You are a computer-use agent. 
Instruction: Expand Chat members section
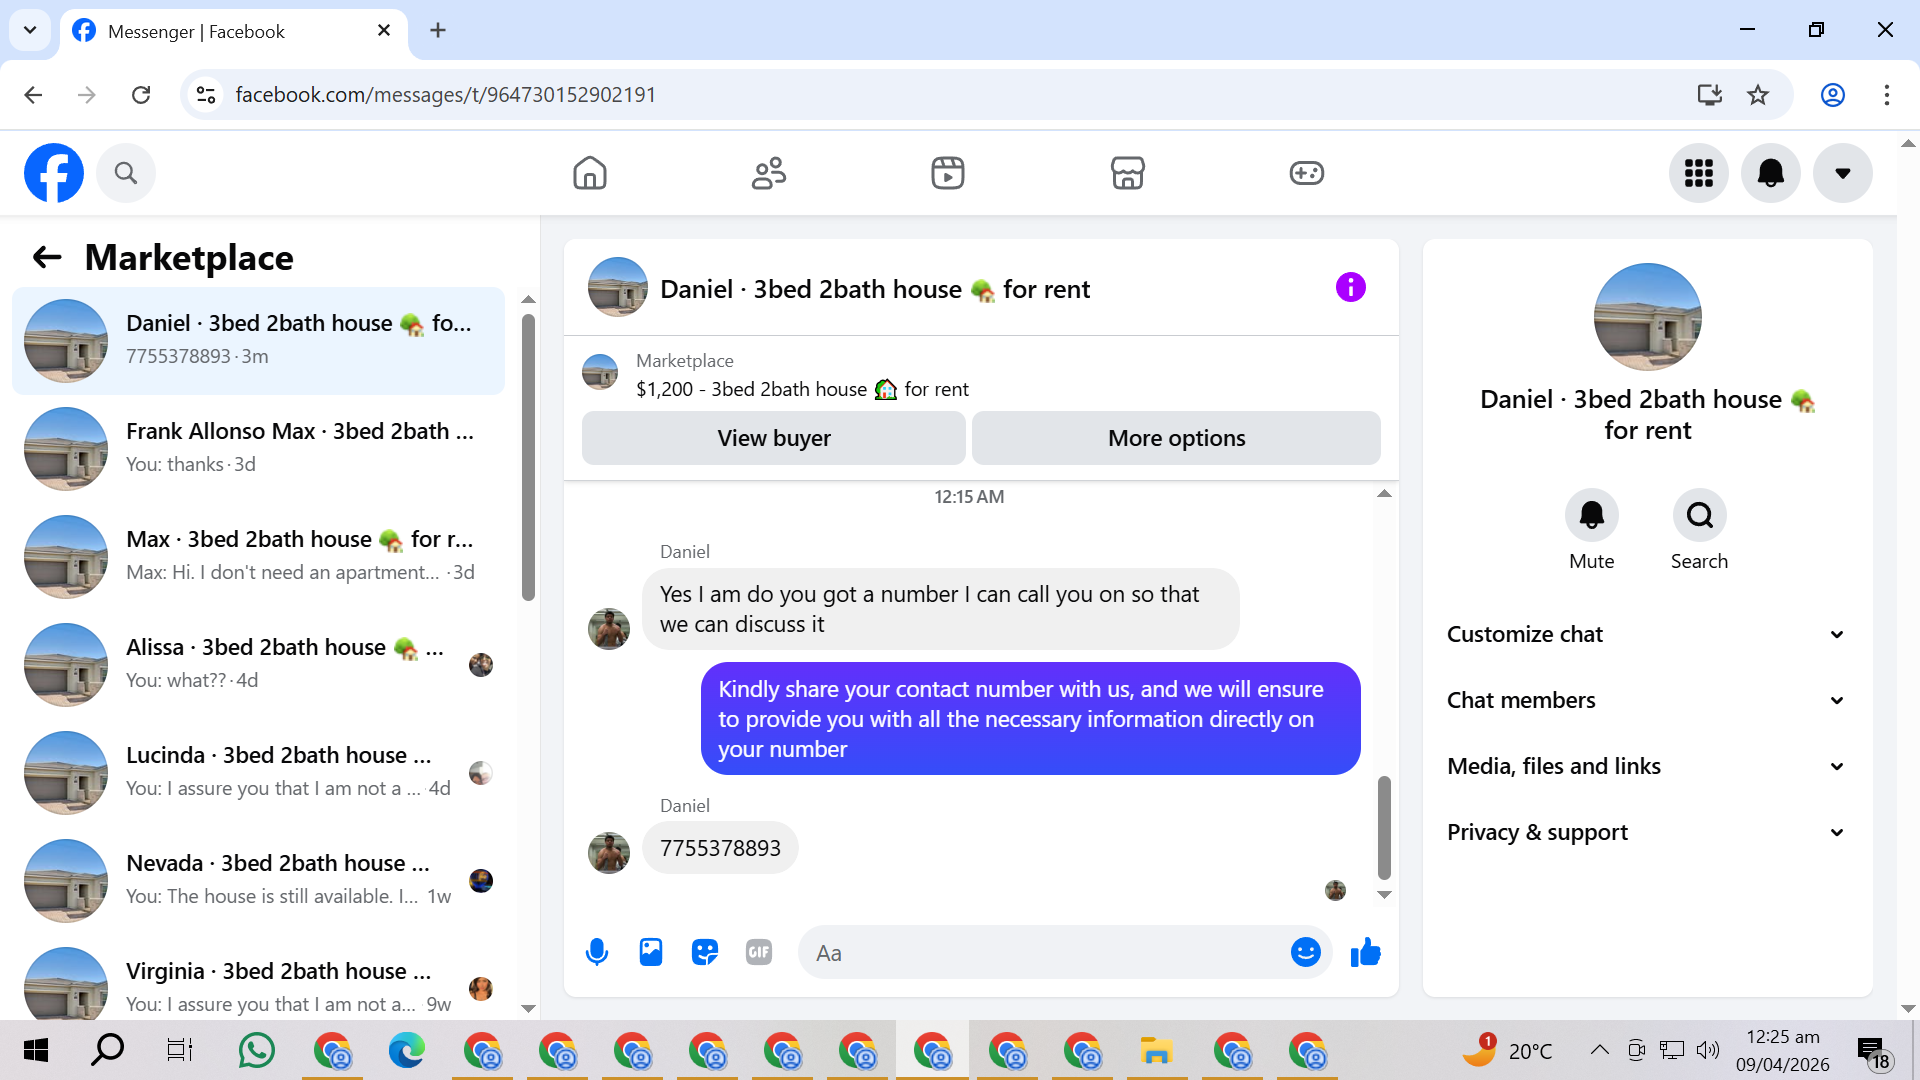click(1647, 700)
